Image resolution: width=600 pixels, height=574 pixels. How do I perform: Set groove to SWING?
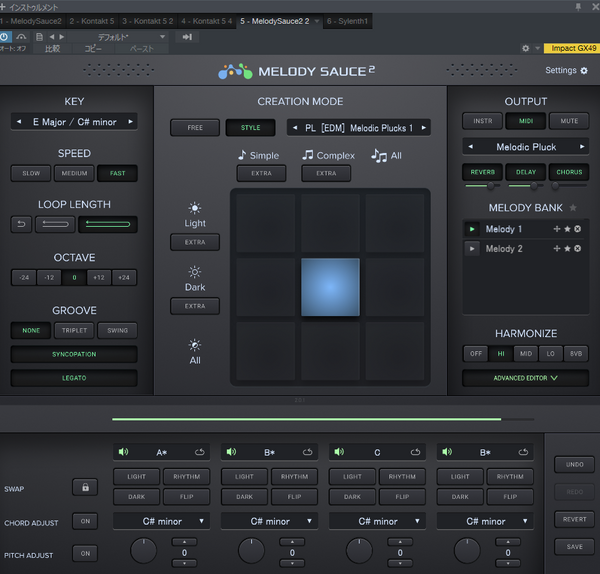[117, 330]
